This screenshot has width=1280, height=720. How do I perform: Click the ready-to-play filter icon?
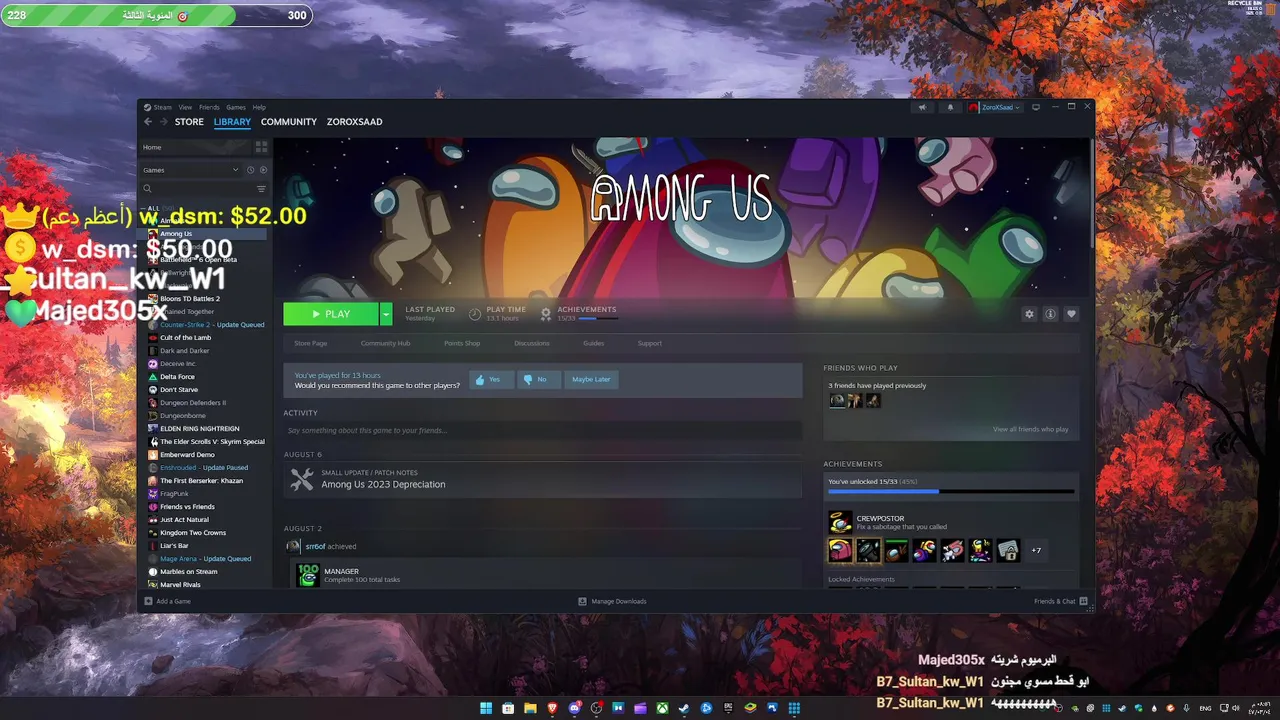[263, 170]
